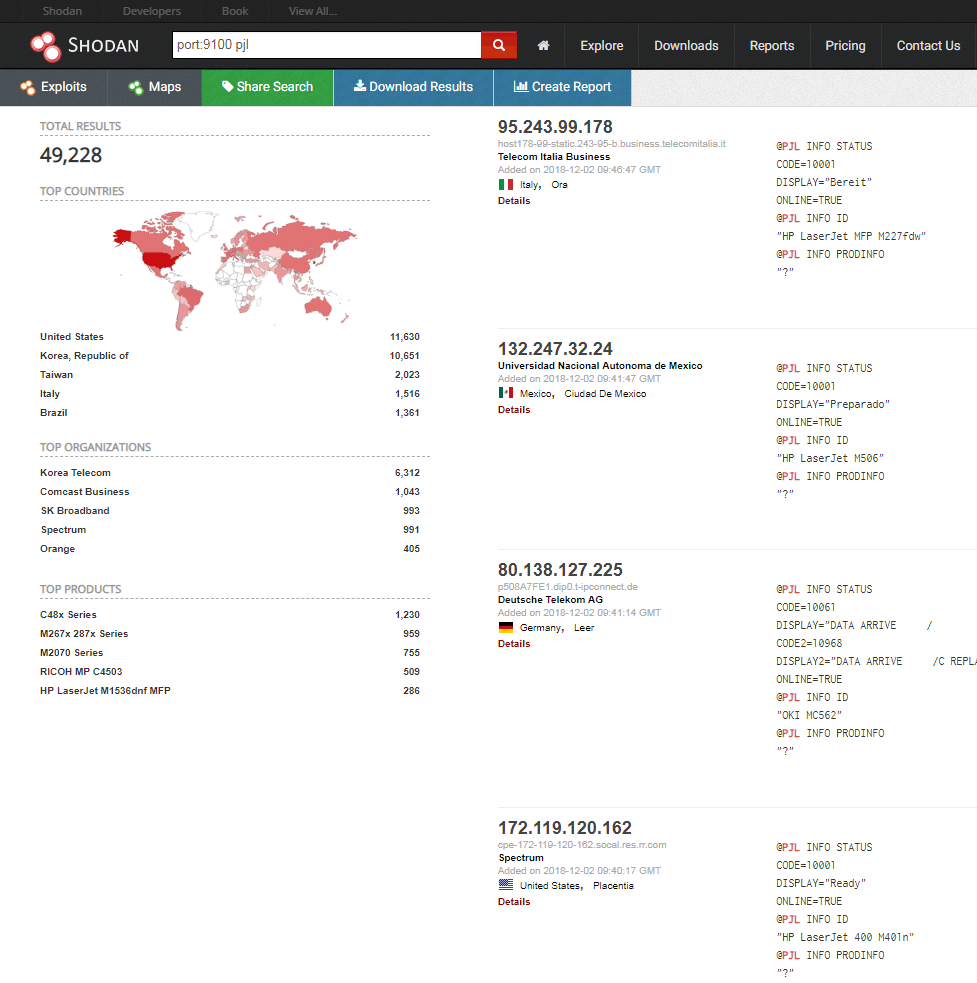Filter by RICOH MP C4503 product

[81, 671]
